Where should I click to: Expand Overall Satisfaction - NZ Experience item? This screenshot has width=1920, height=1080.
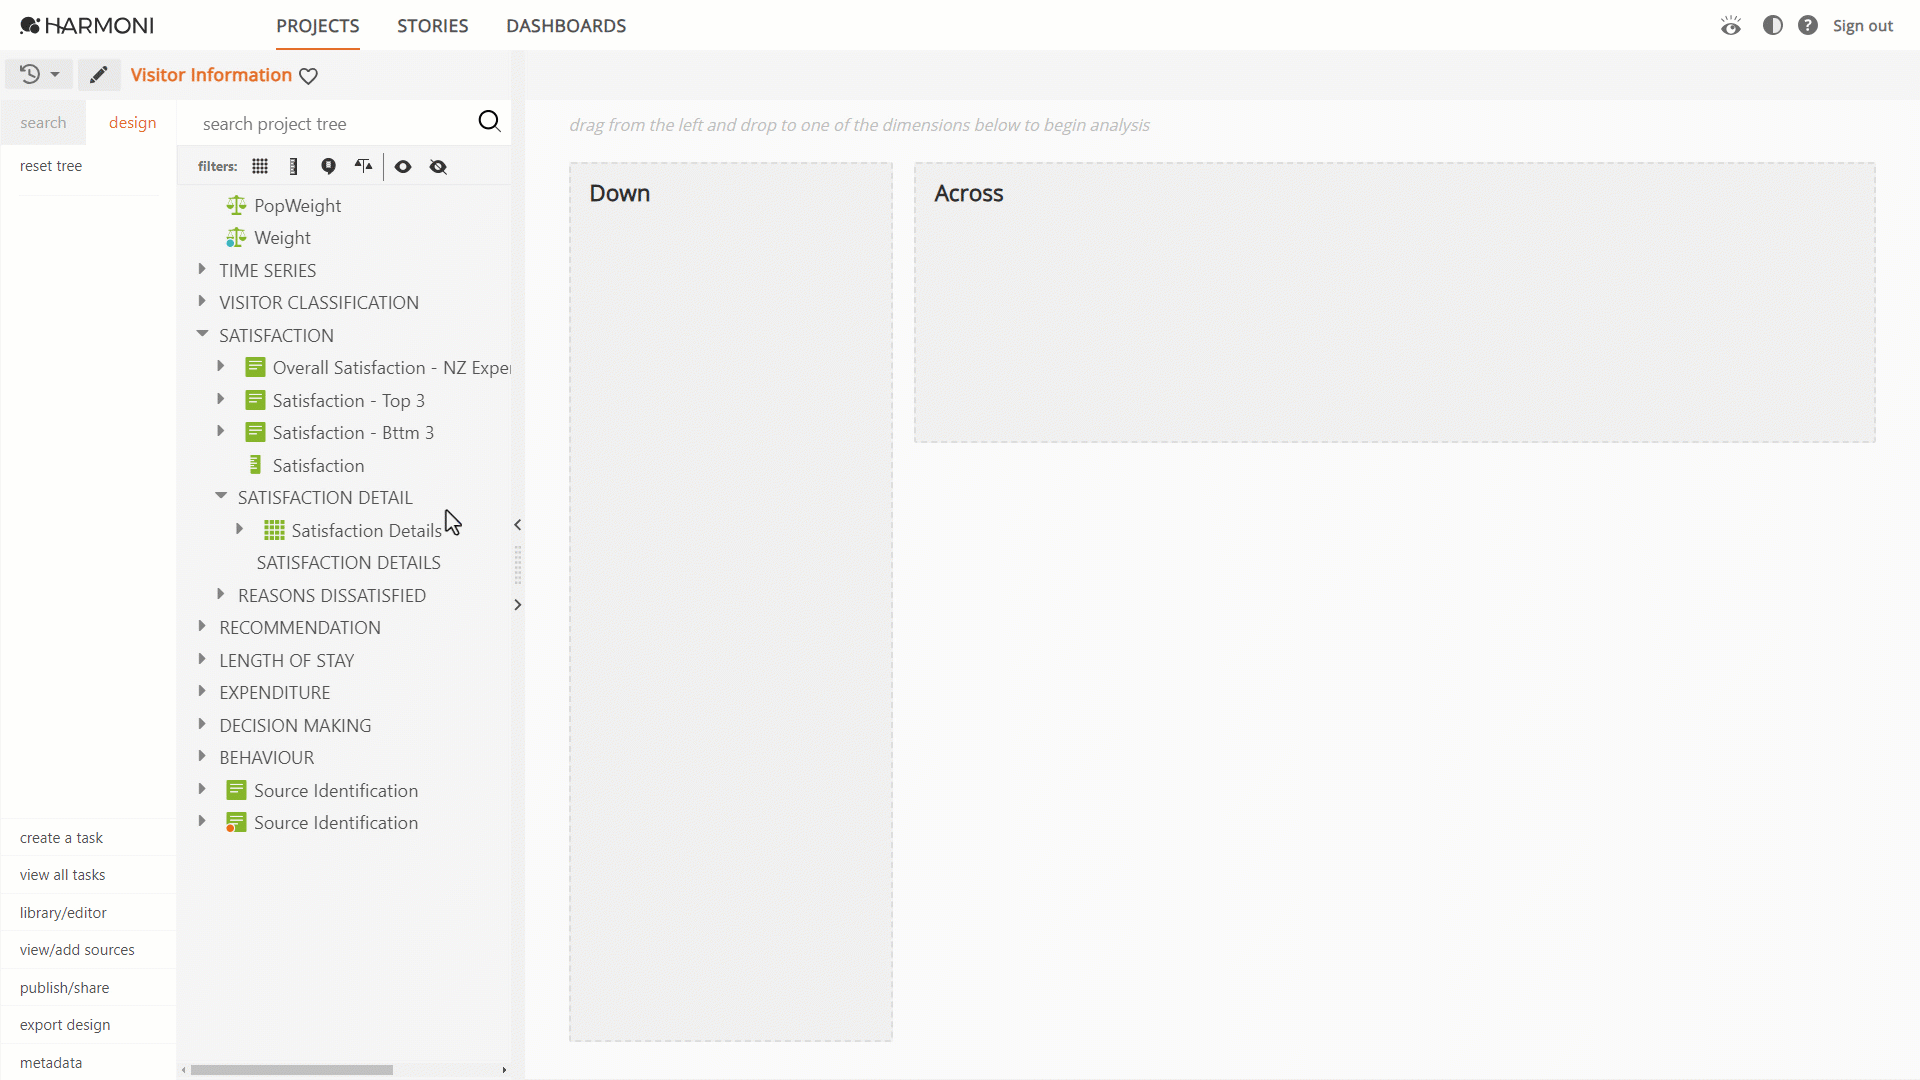(221, 366)
